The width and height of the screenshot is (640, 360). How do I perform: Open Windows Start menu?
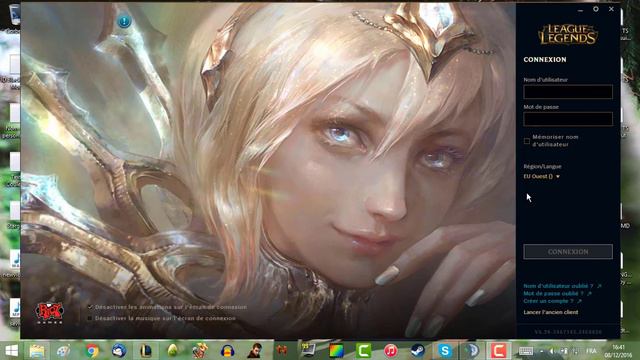click(x=11, y=350)
